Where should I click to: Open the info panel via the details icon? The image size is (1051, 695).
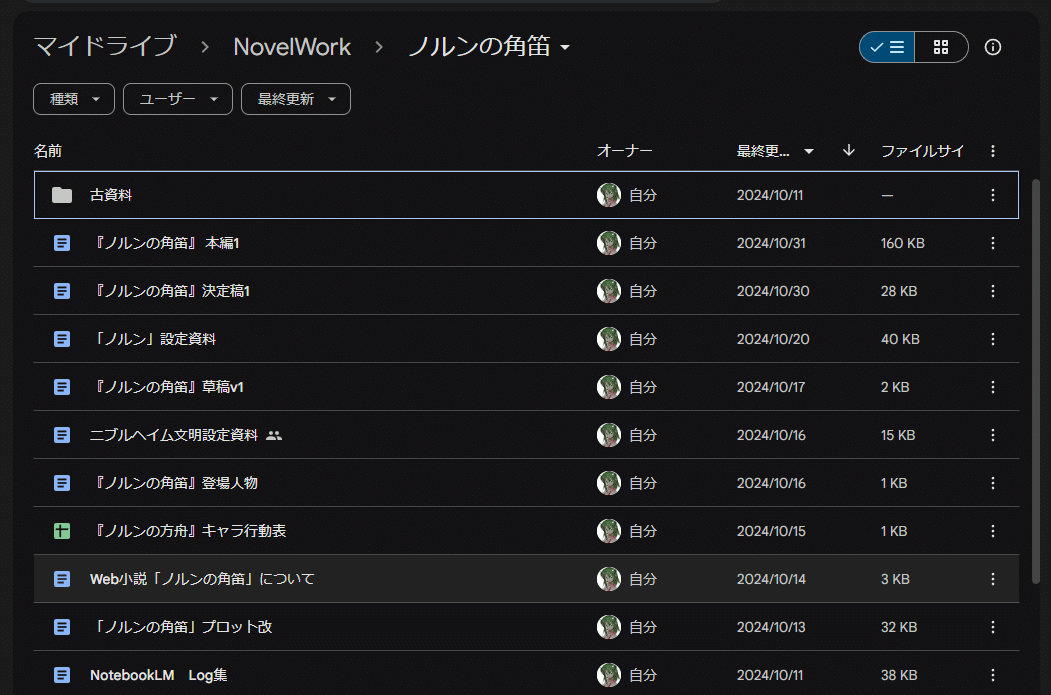click(992, 47)
